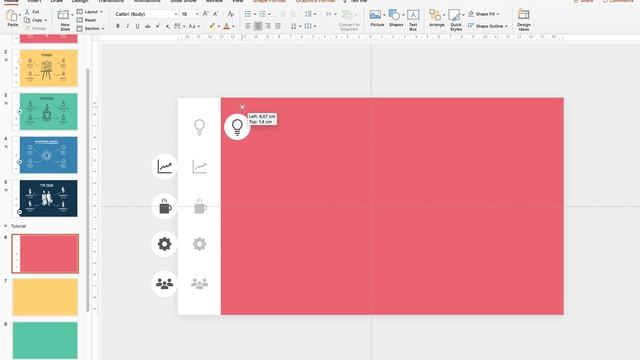640x360 pixels.
Task: Click the Quick Styles icon
Action: click(x=454, y=15)
